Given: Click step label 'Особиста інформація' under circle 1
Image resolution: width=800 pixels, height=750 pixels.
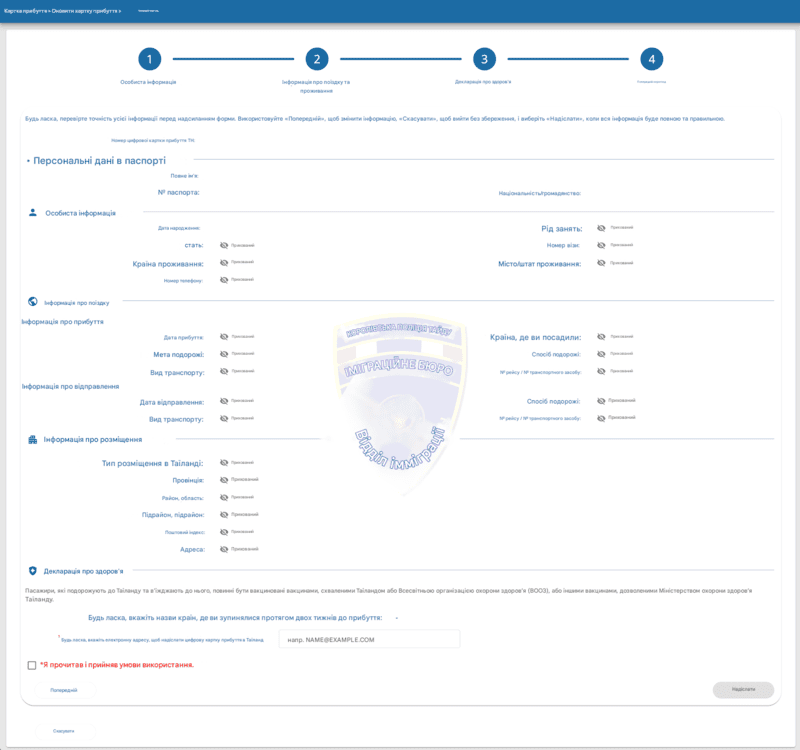Looking at the screenshot, I should pos(148,82).
